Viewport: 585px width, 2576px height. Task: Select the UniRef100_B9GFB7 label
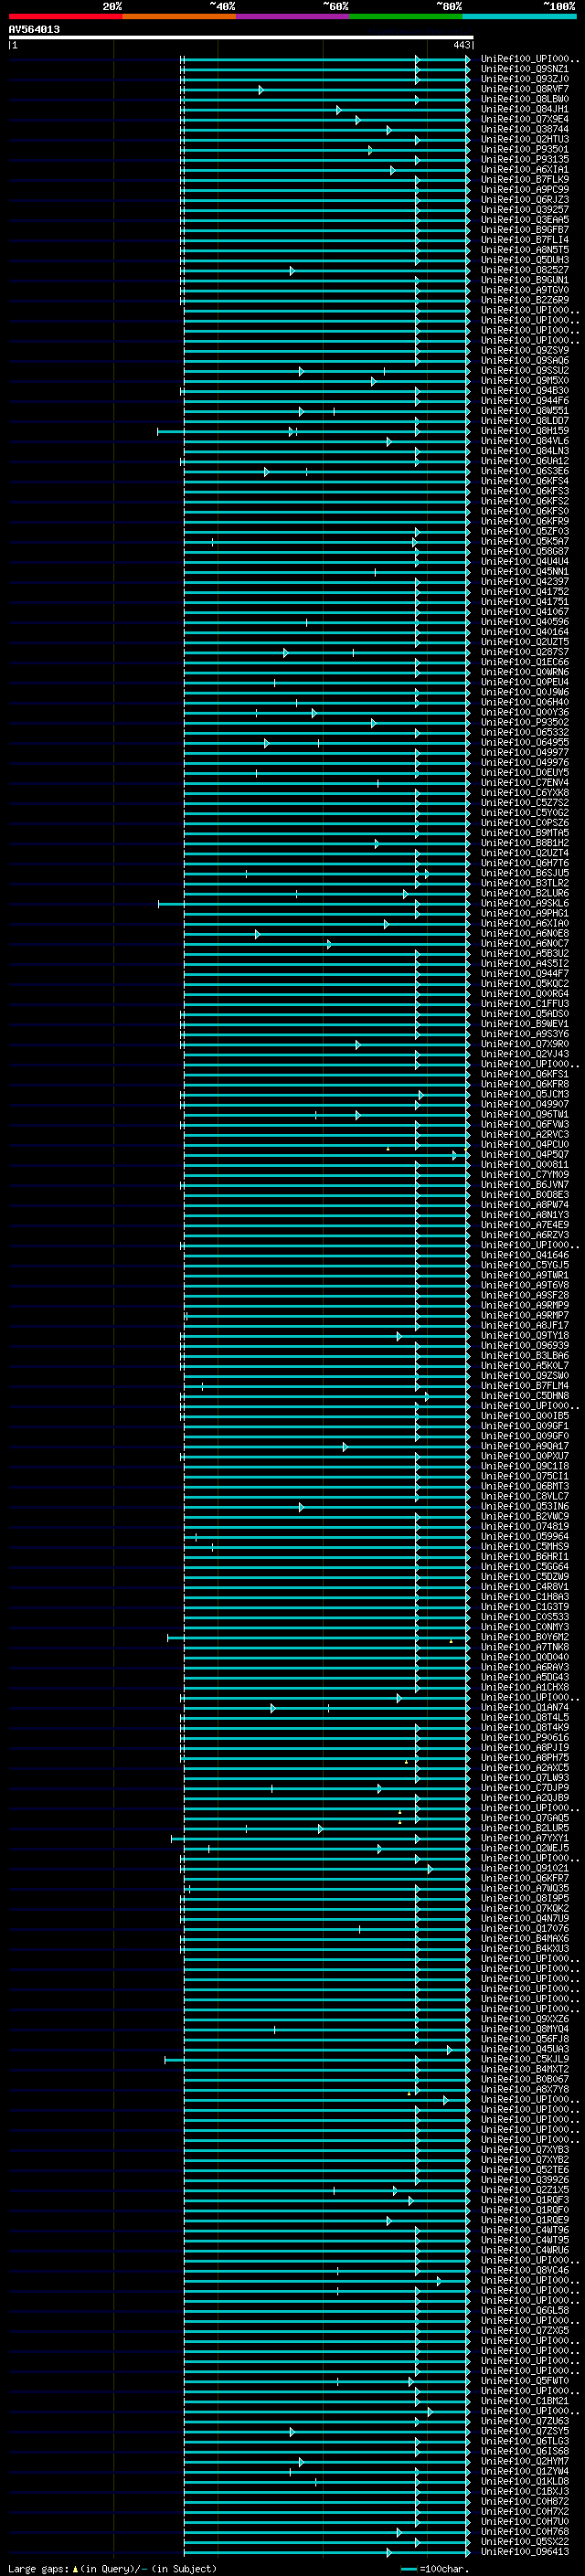[525, 230]
